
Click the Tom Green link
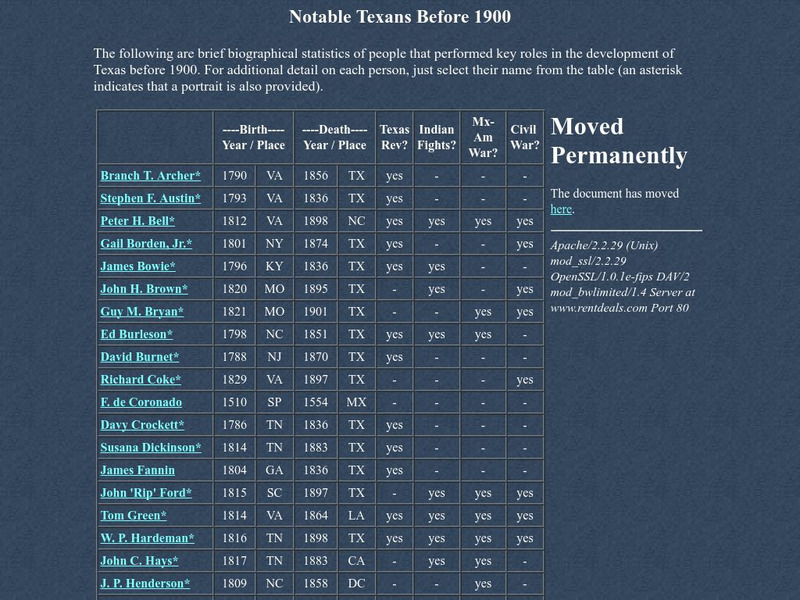pyautogui.click(x=133, y=514)
